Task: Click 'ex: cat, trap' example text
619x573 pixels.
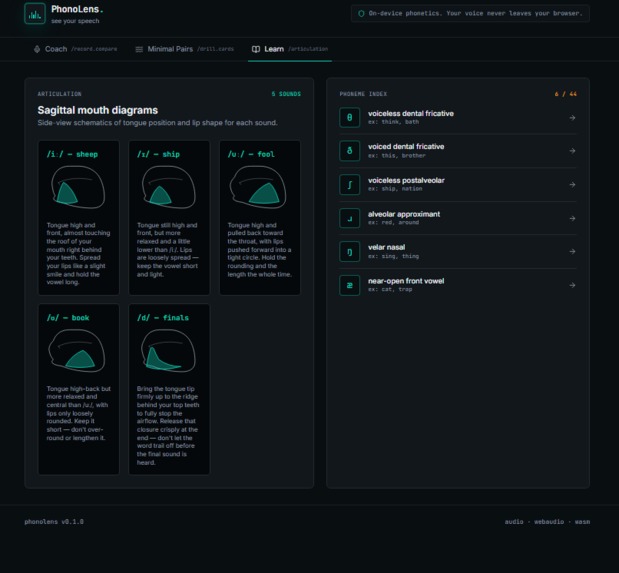Action: click(390, 289)
